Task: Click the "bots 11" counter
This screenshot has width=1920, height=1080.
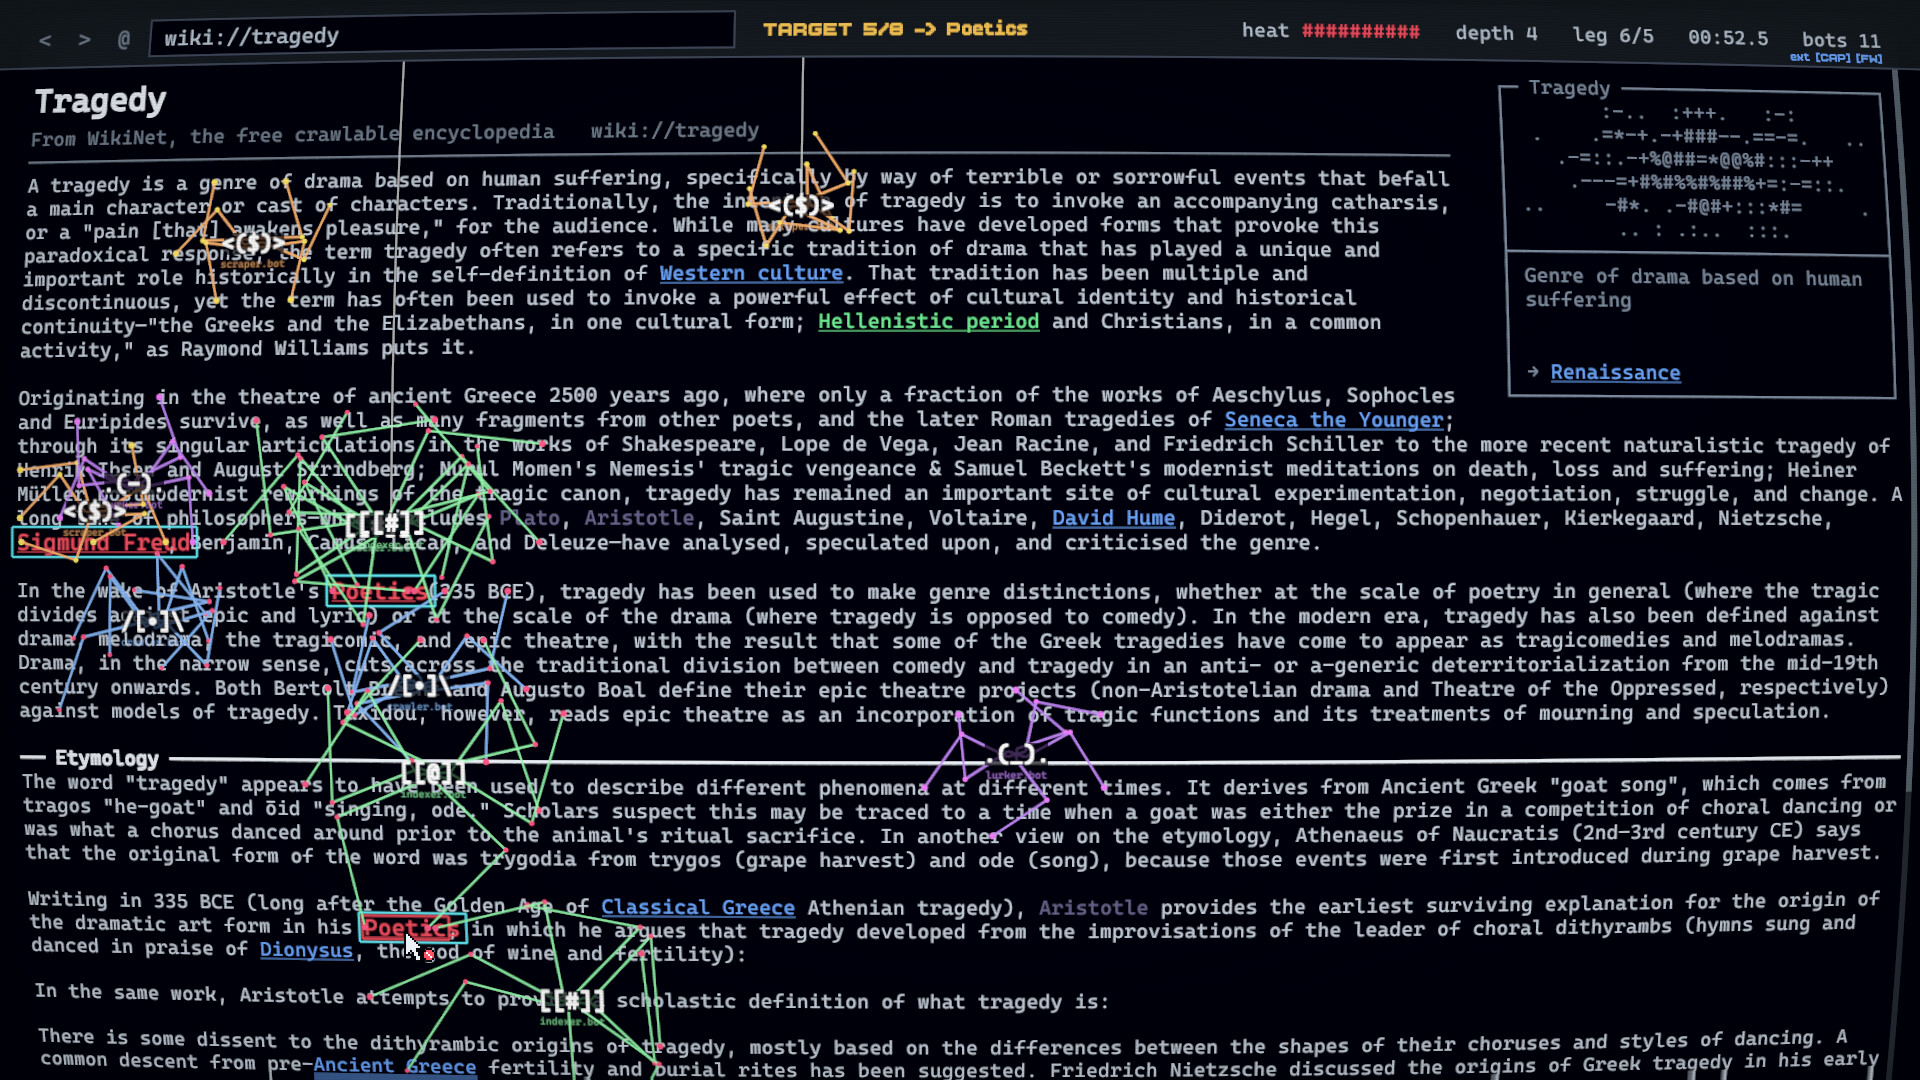Action: click(x=1841, y=40)
